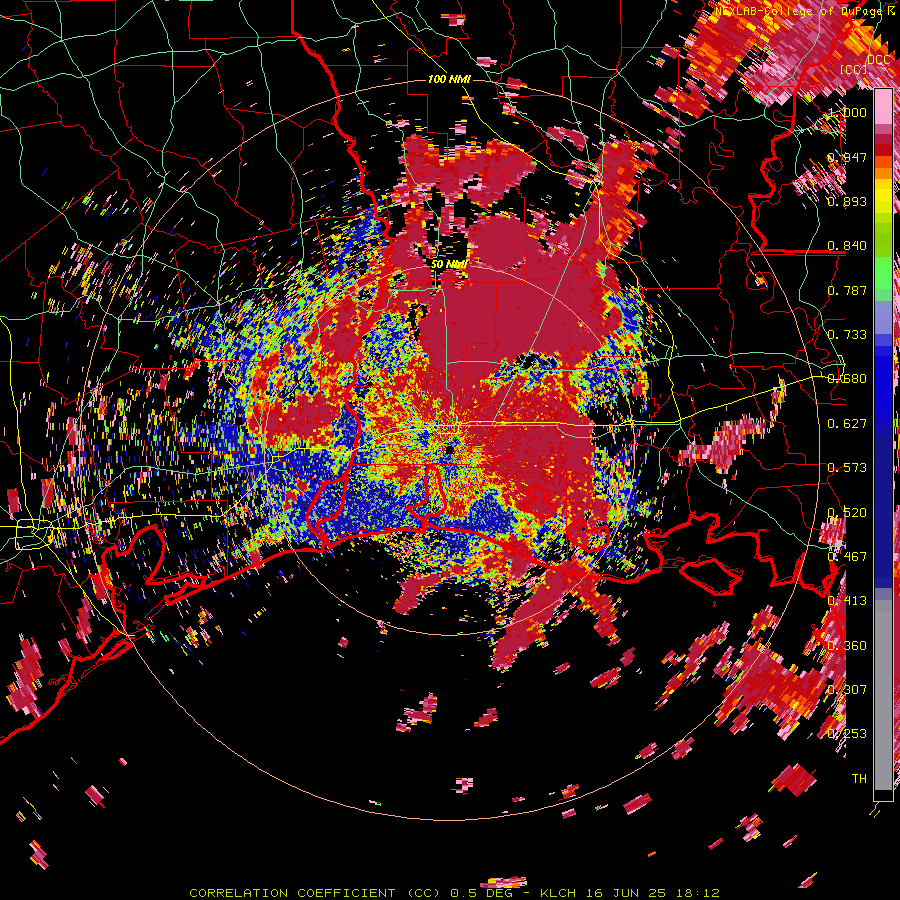This screenshot has height=900, width=900.
Task: Click the yellow segment of the color bar
Action: [883, 197]
